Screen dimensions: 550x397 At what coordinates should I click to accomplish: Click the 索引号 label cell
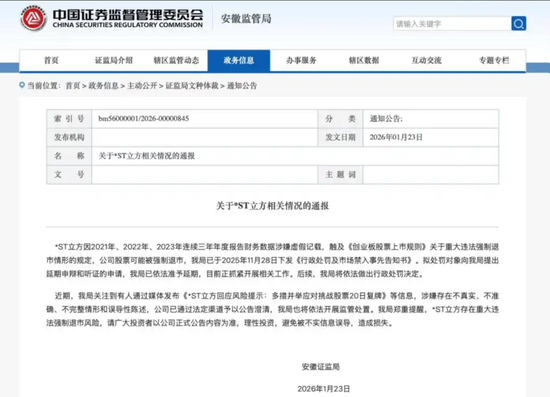[x=69, y=119]
